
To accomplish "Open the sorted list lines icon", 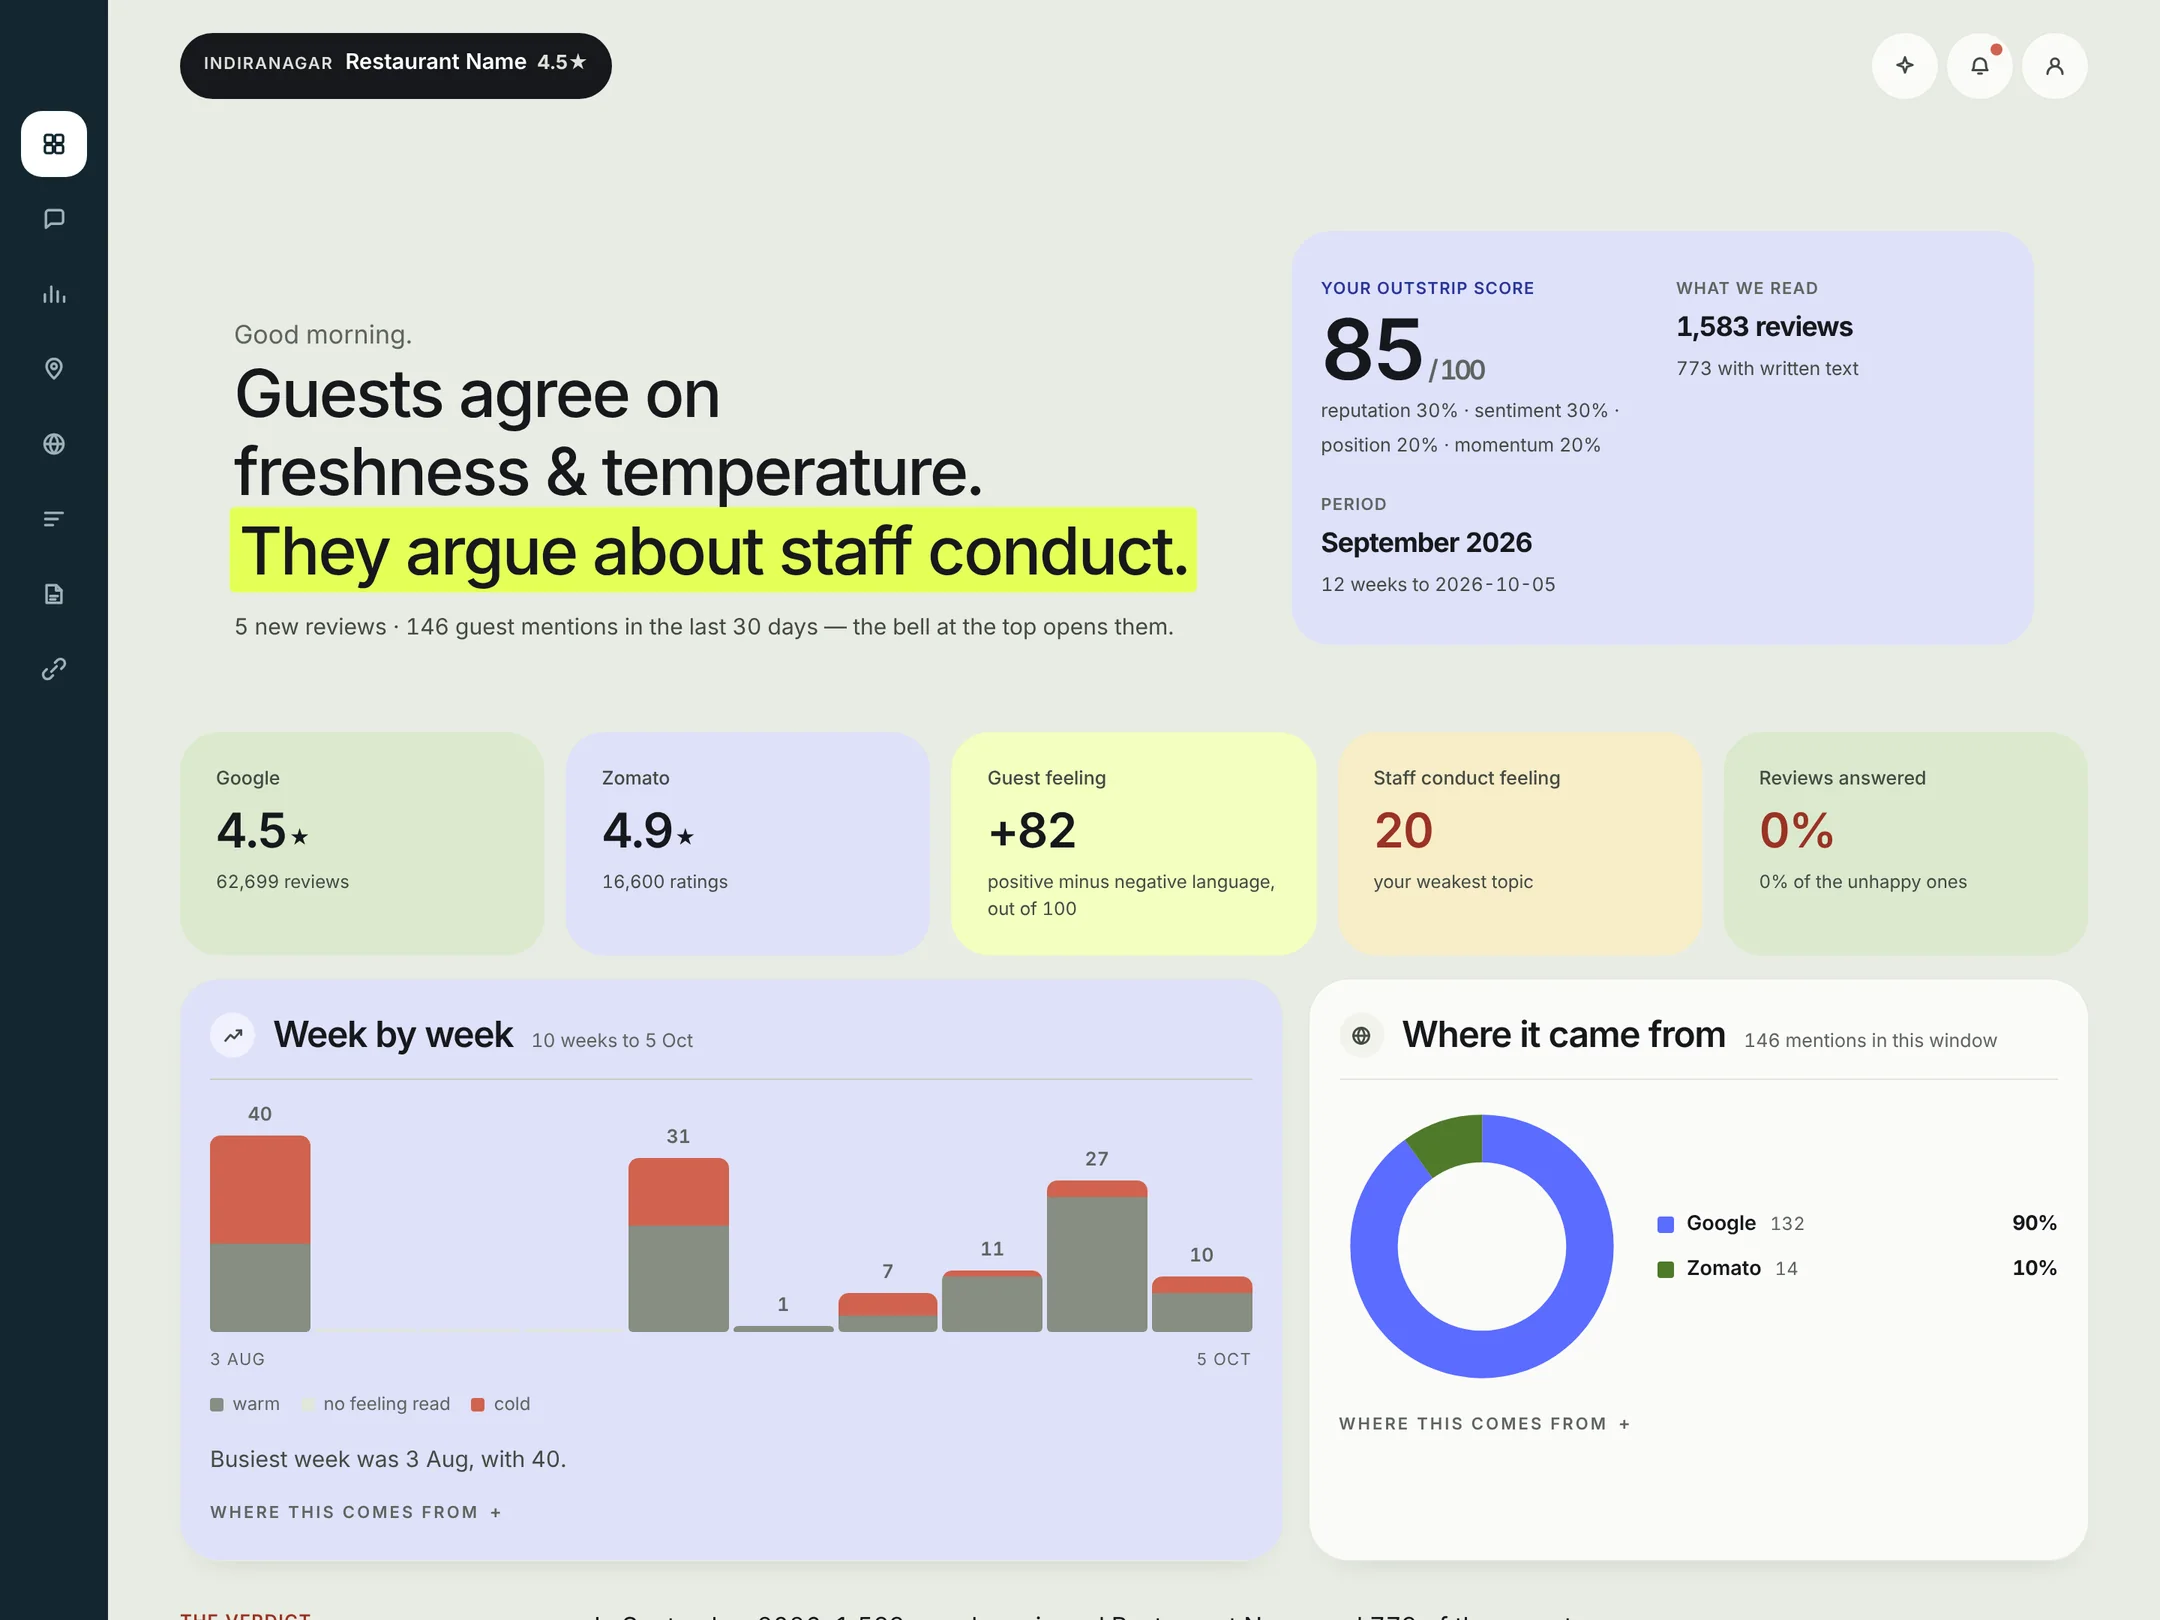I will (54, 519).
